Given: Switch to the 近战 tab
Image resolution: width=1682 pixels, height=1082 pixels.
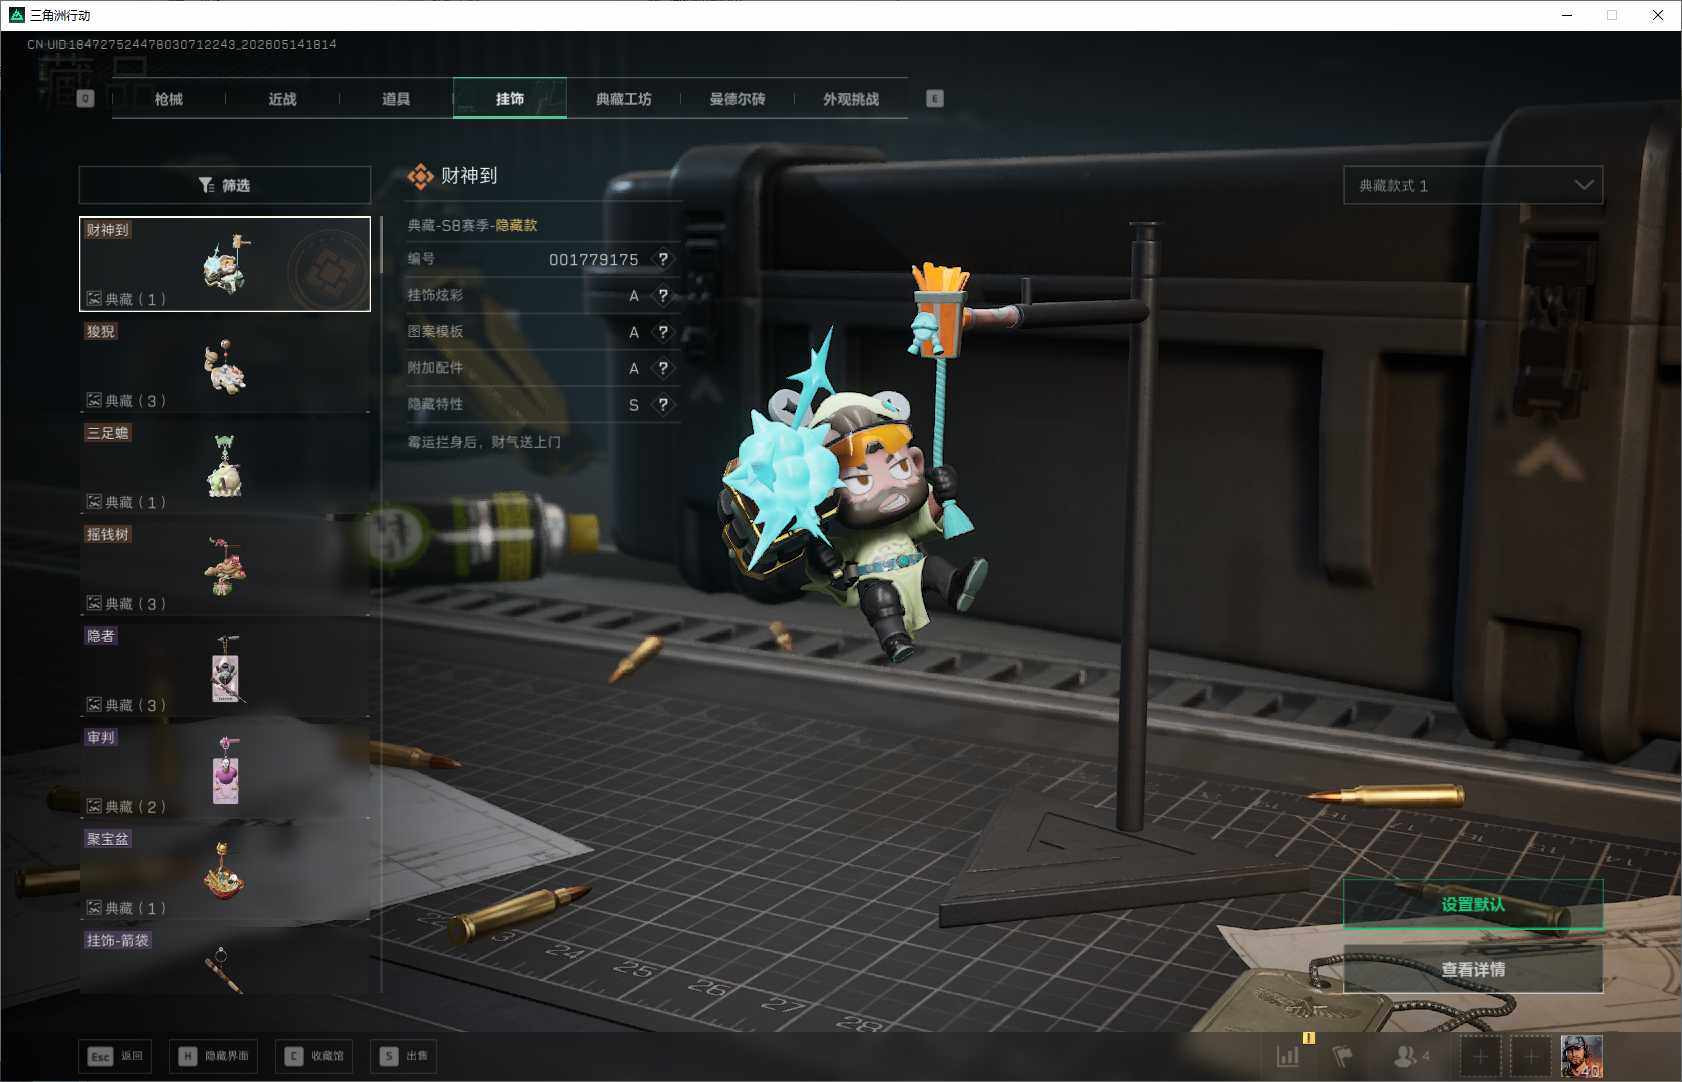Looking at the screenshot, I should pyautogui.click(x=283, y=99).
